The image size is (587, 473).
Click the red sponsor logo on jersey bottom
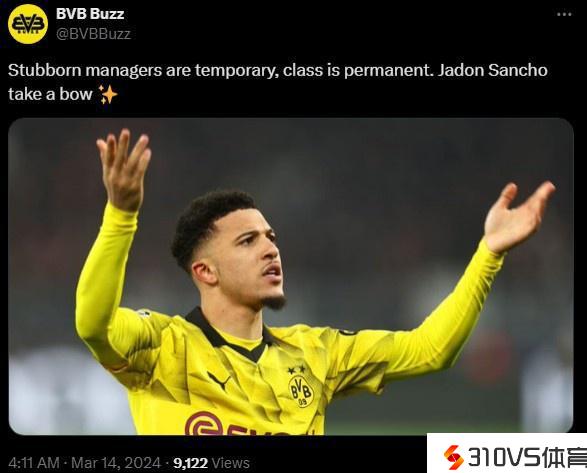click(x=241, y=424)
